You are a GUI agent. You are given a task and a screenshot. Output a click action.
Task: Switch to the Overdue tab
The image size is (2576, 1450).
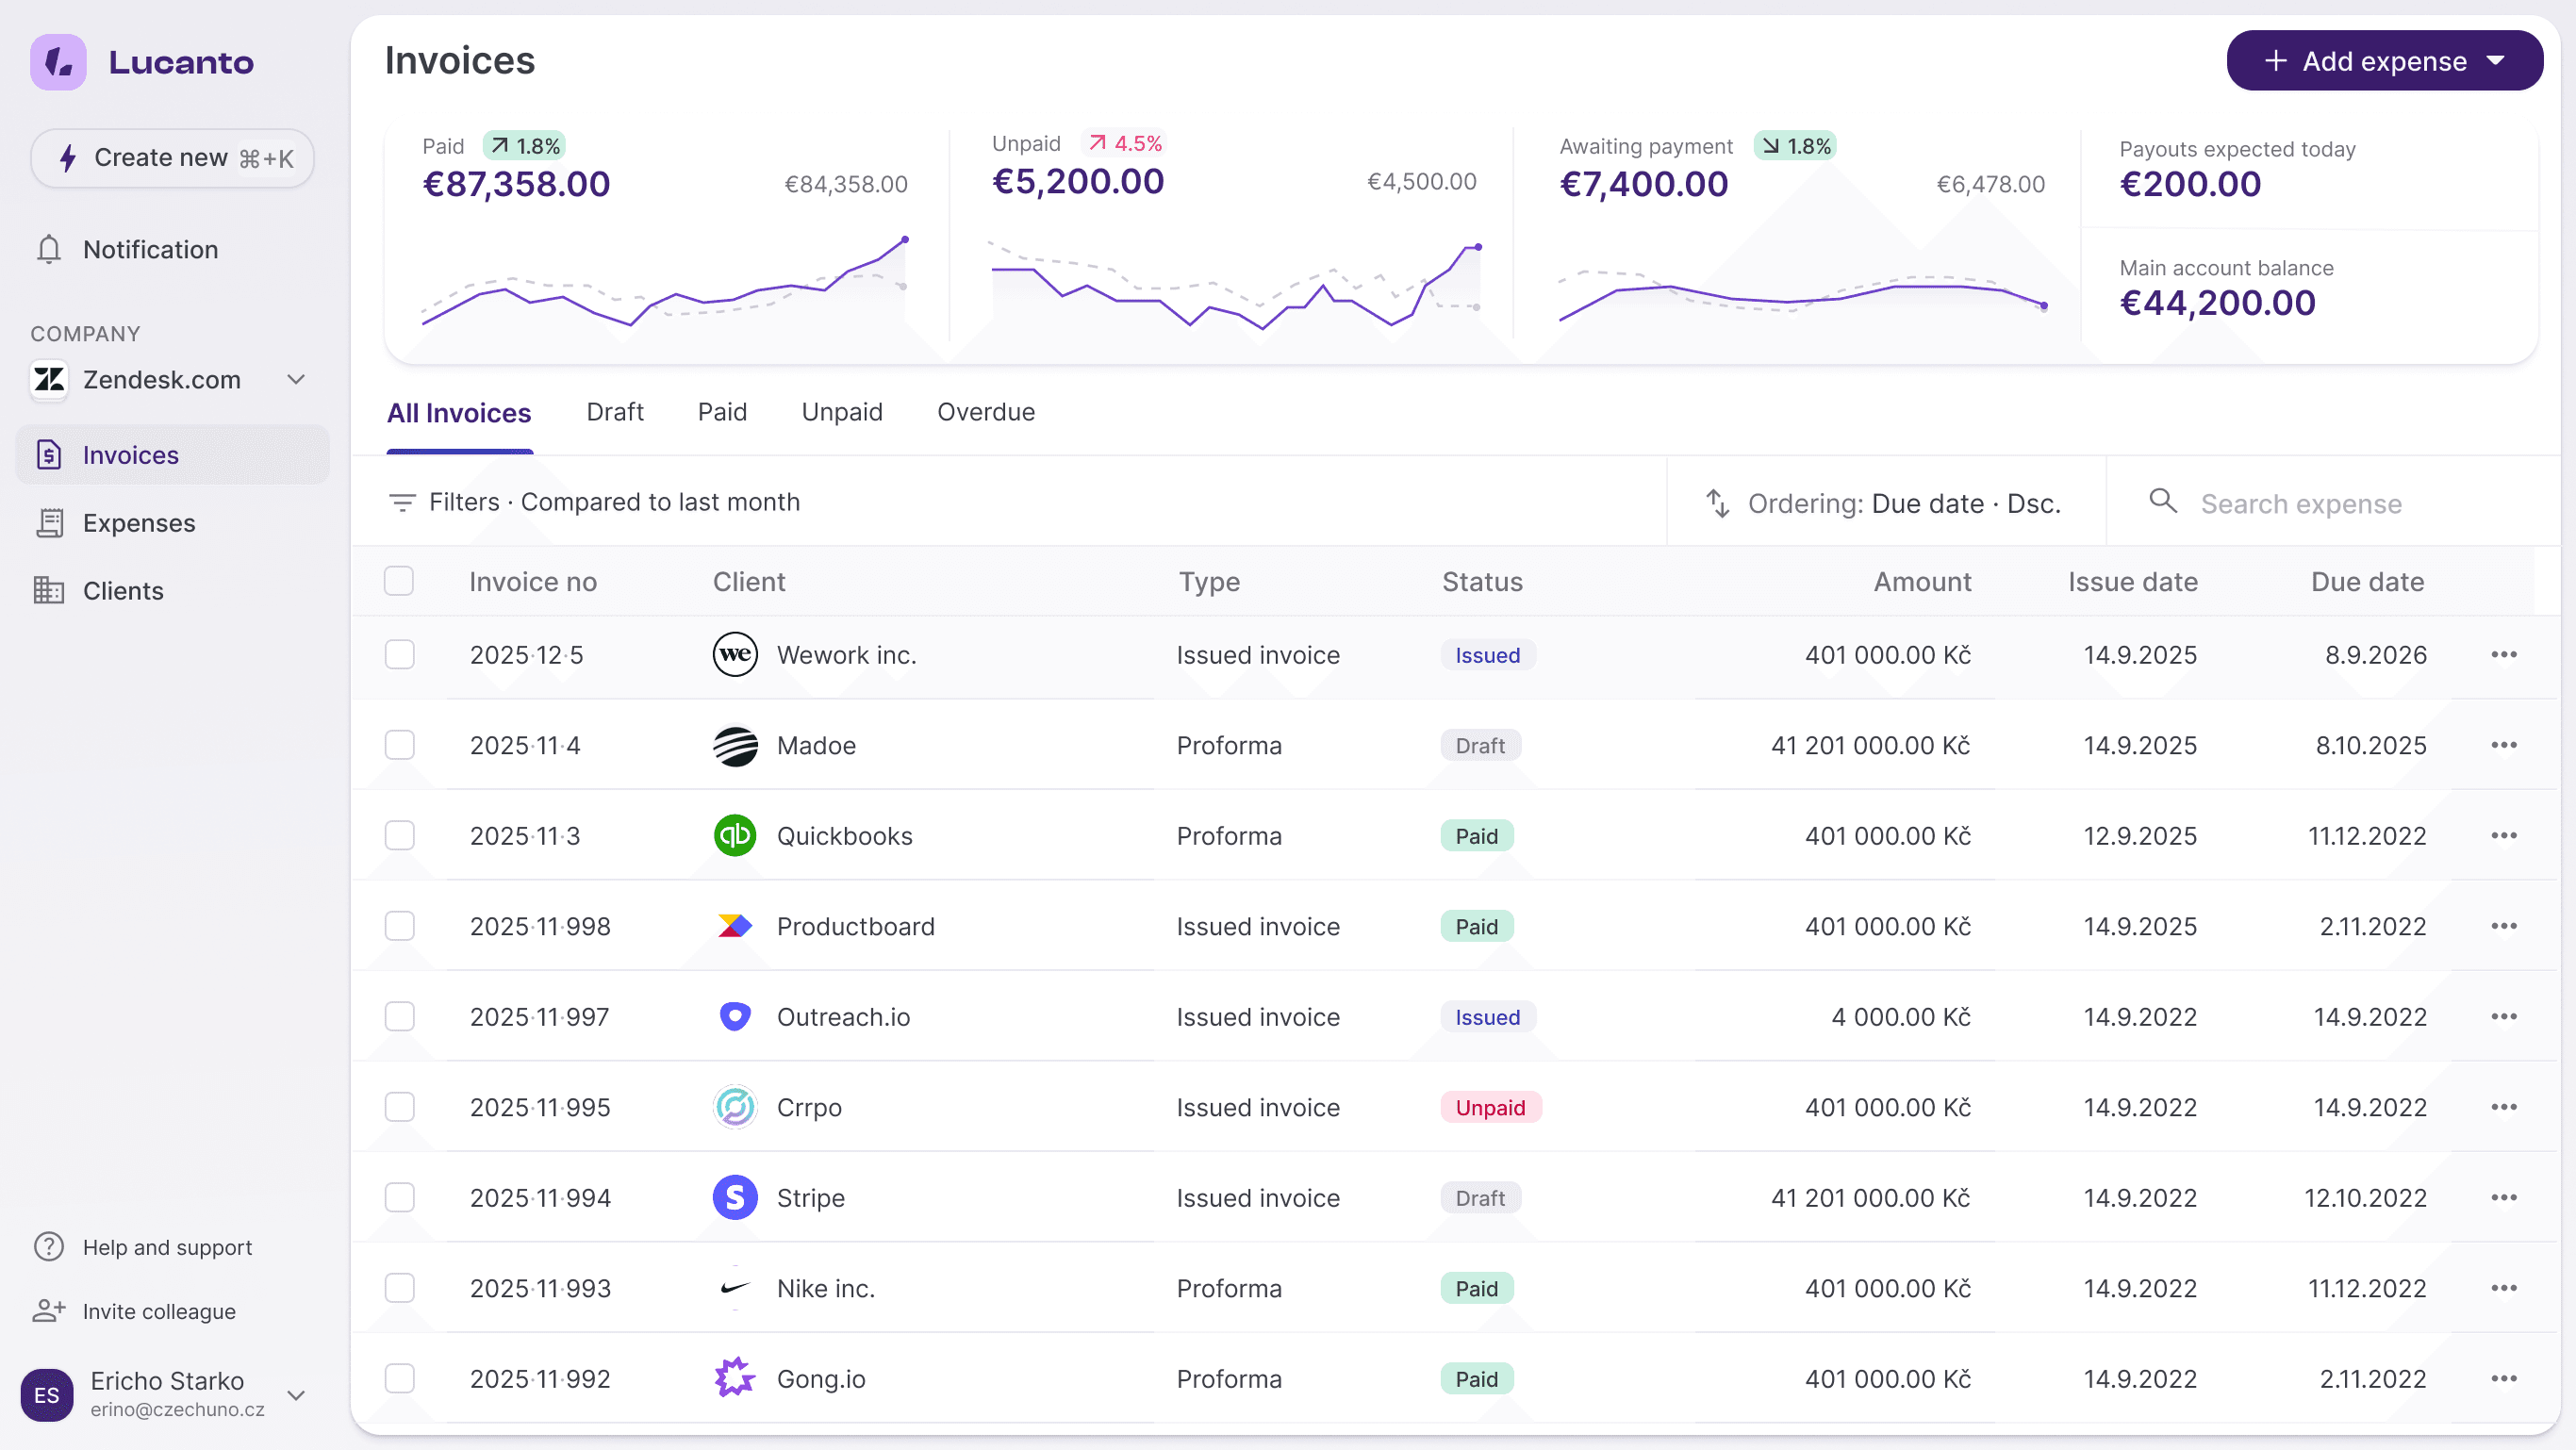coord(985,412)
